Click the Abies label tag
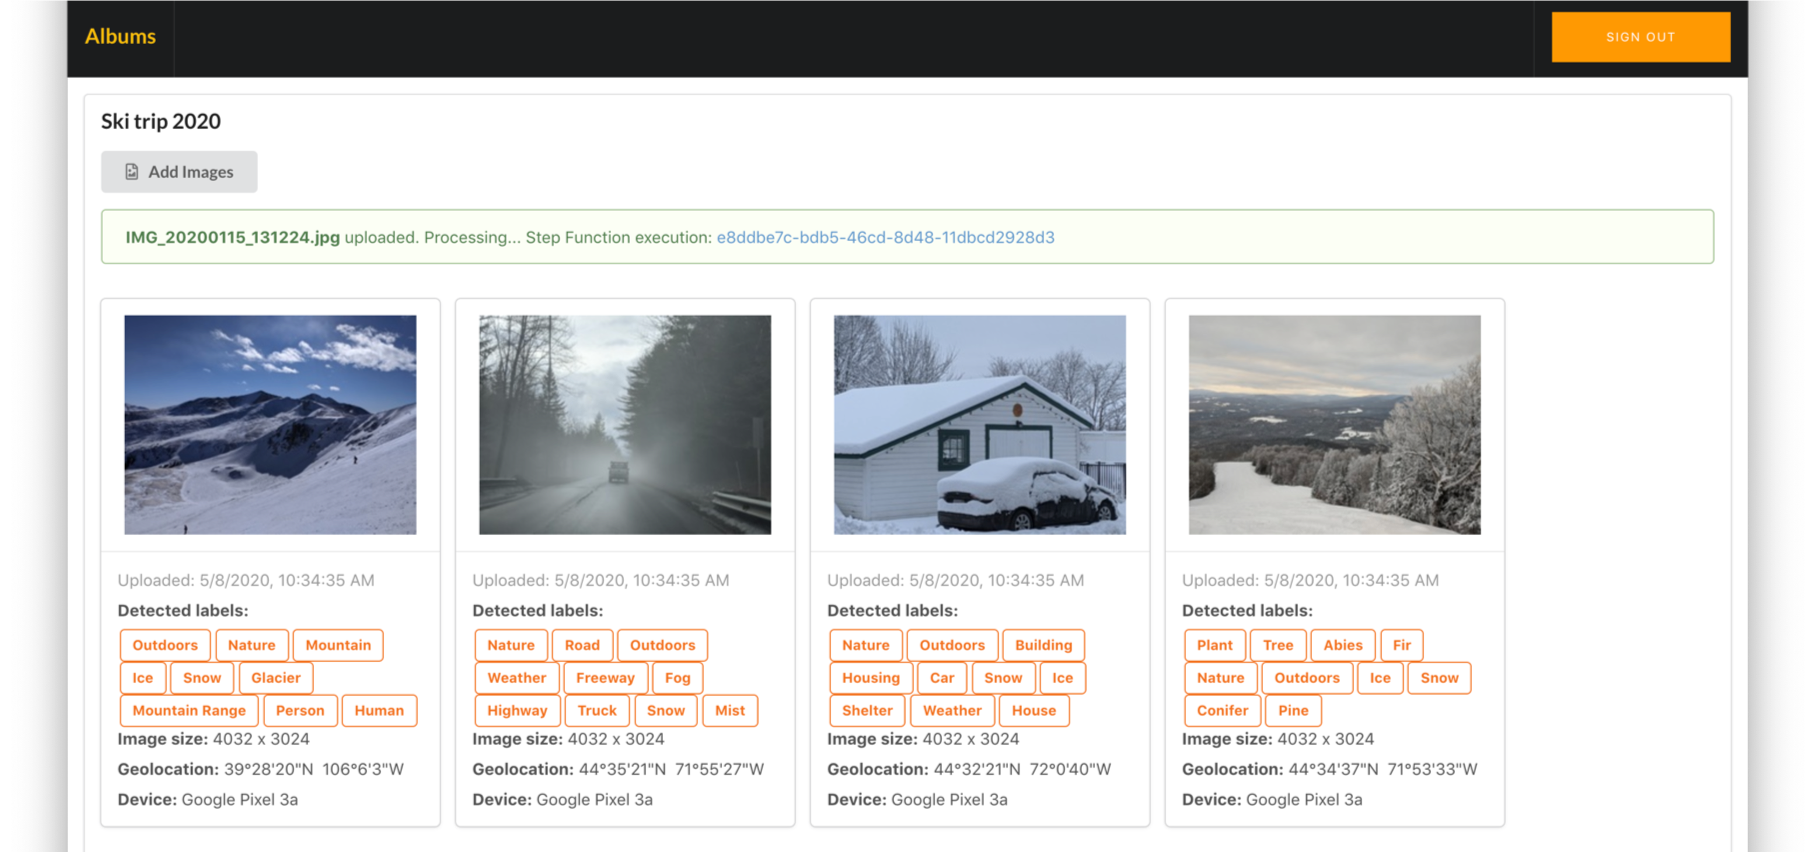This screenshot has height=852, width=1812. point(1343,645)
